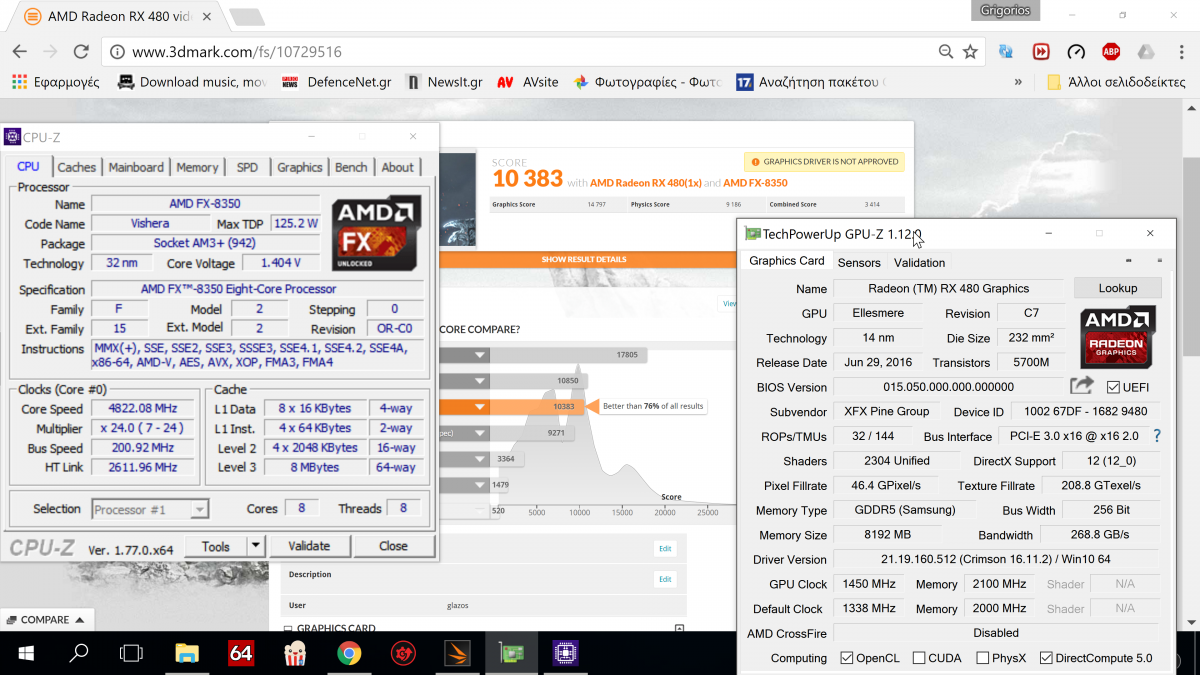Screen dimensions: 1200x675
Task: Switch to CPU-Z taskbar icon
Action: [x=566, y=654]
